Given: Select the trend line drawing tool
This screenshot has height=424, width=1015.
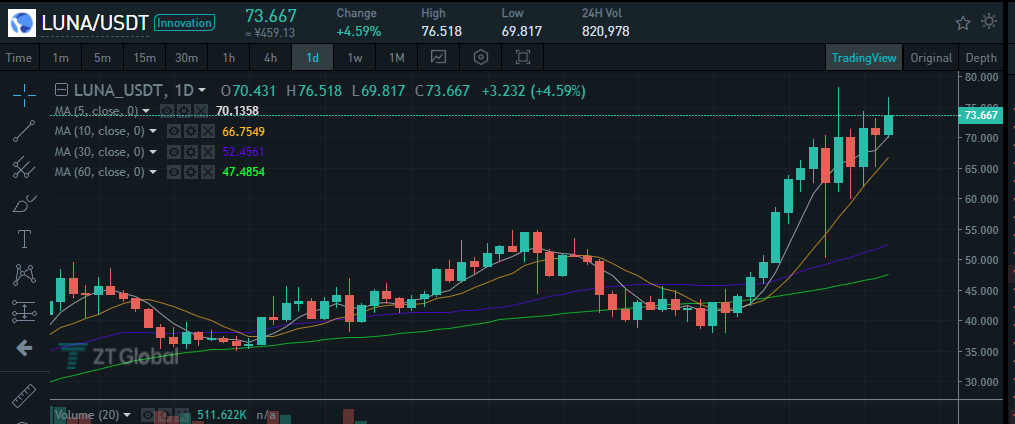Looking at the screenshot, I should 24,131.
